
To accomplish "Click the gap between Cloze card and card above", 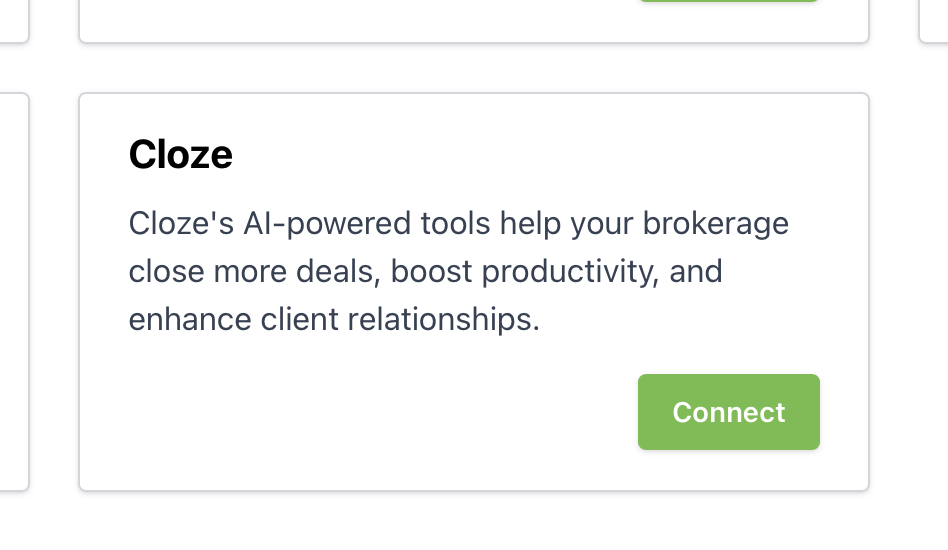I will (x=473, y=68).
